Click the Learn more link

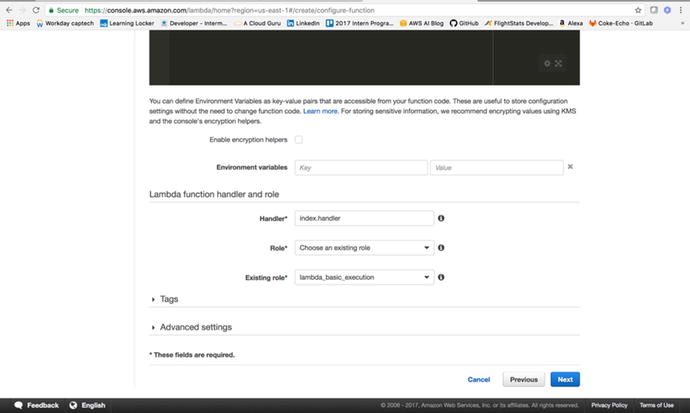(x=320, y=112)
